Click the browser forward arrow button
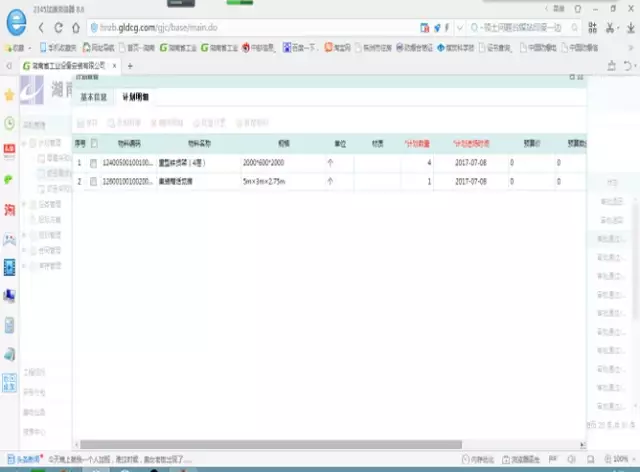Screen dimensions: 640x472 click(x=57, y=27)
